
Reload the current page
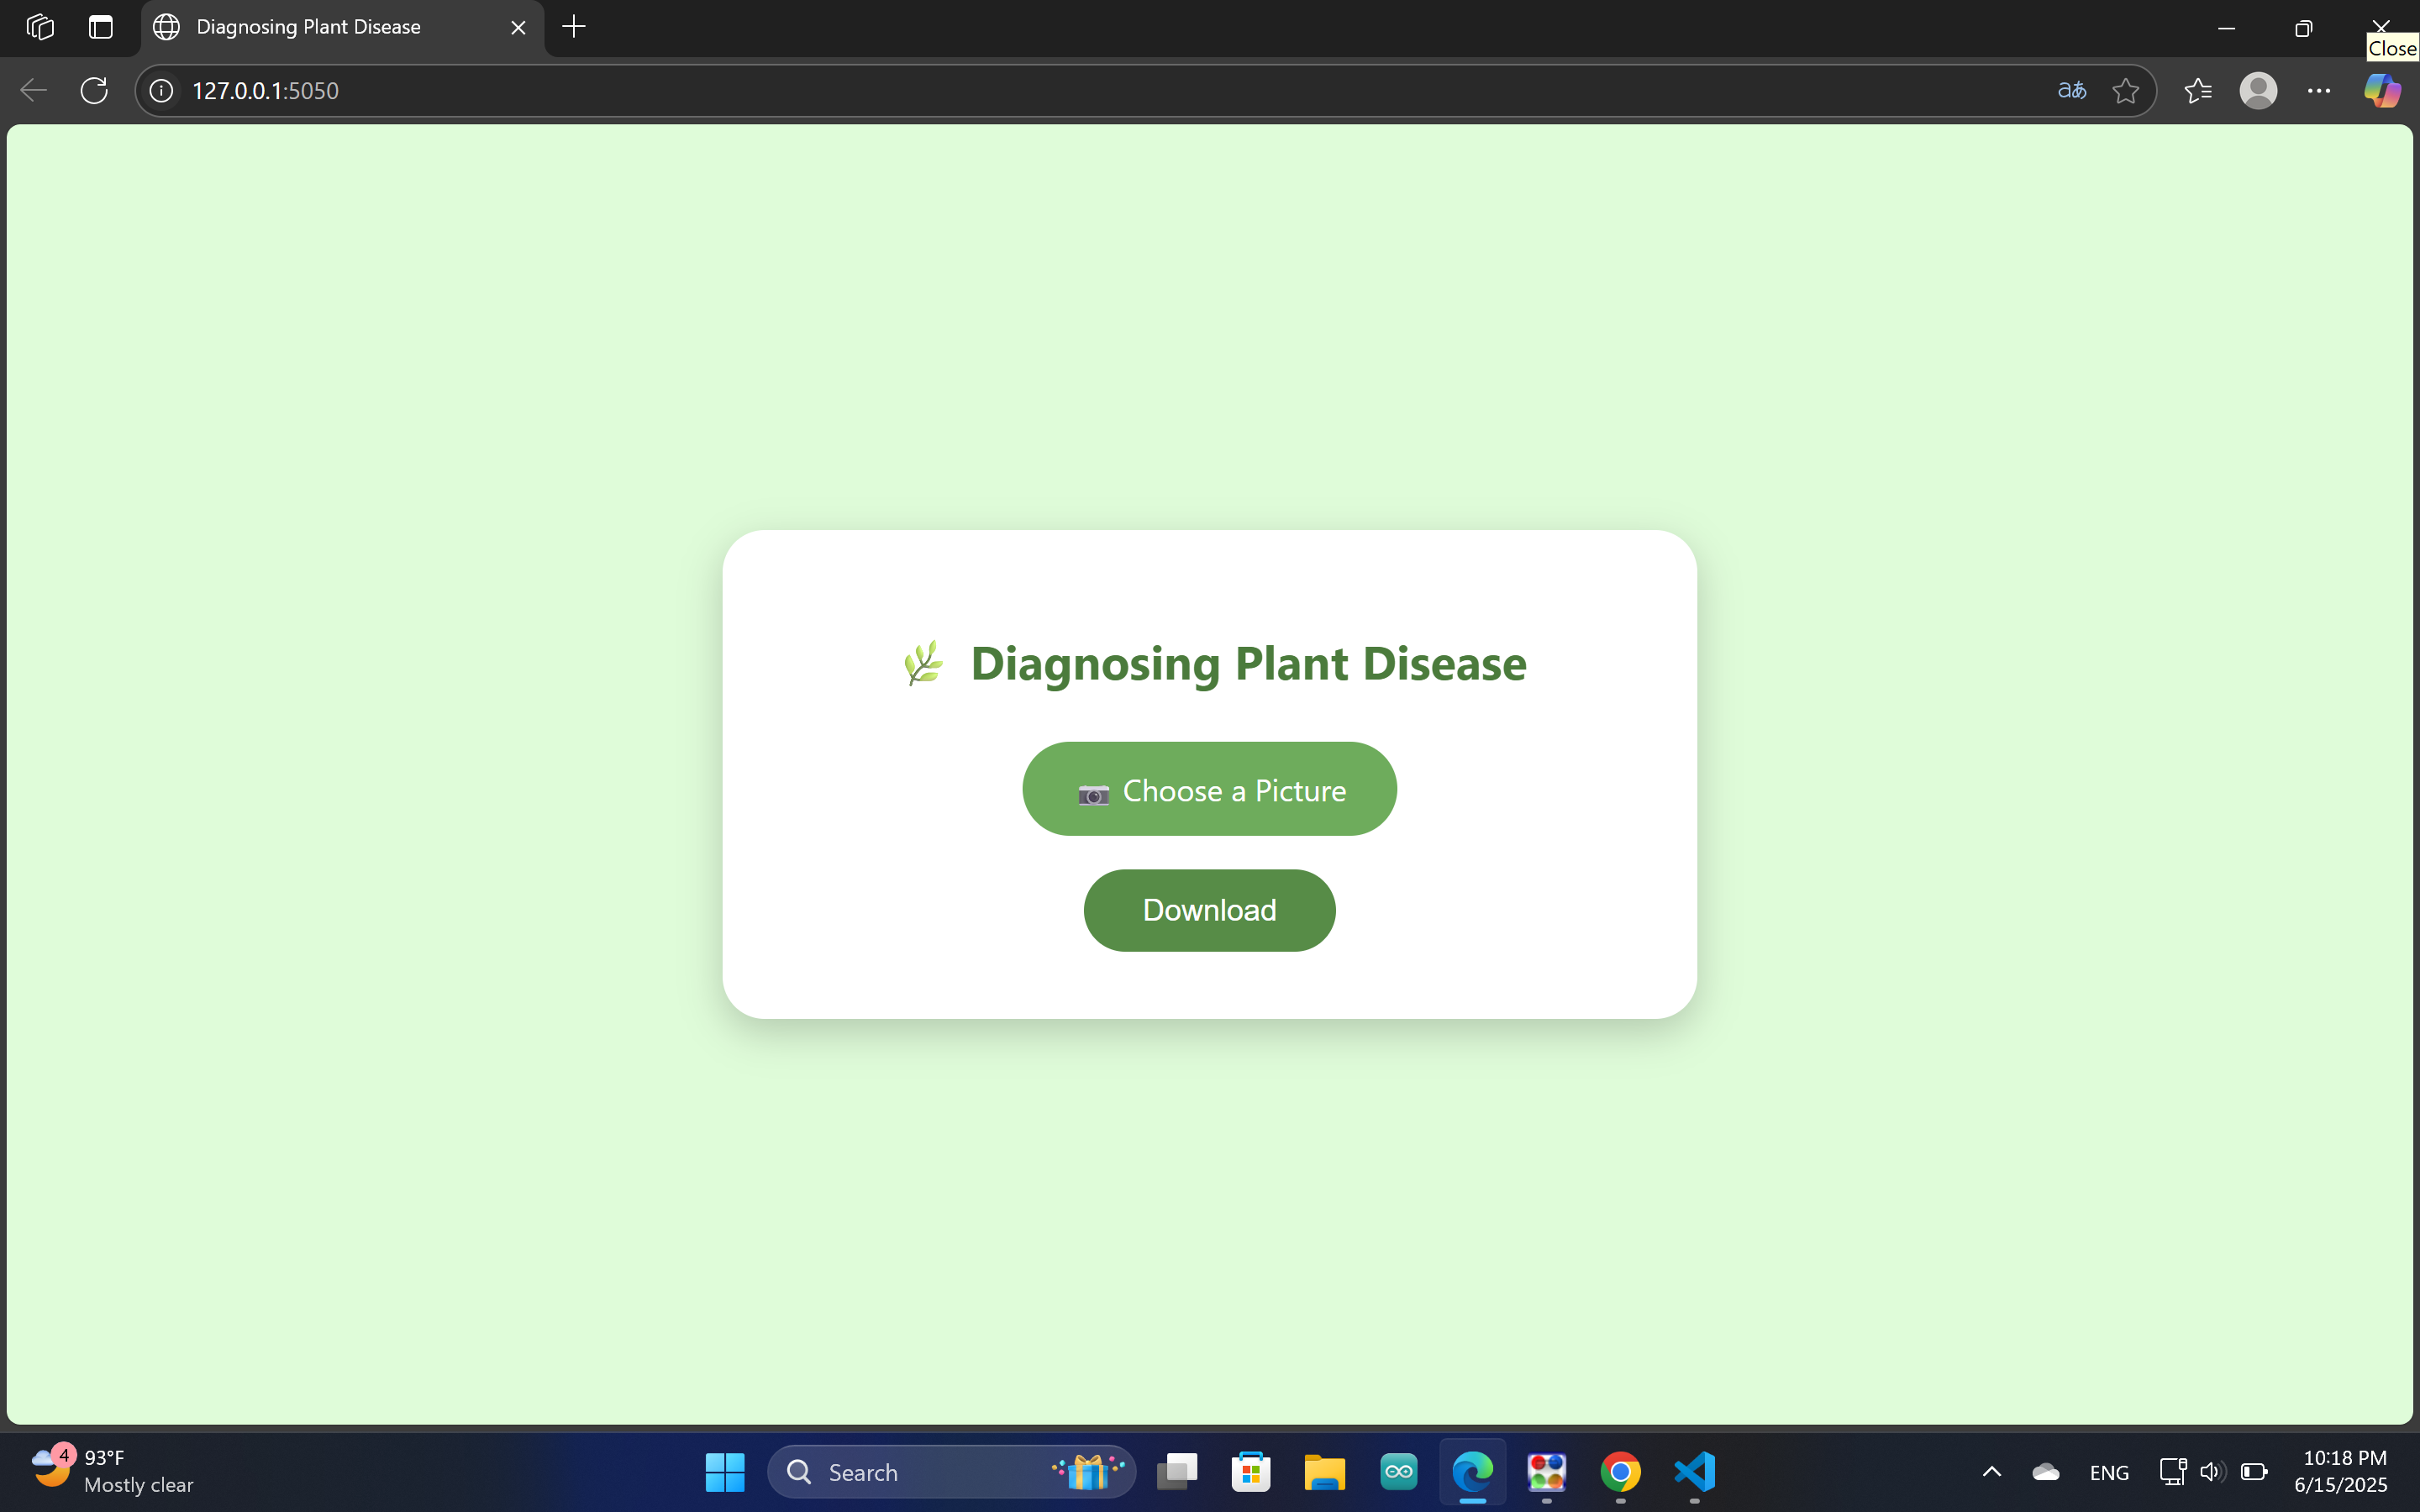click(x=93, y=90)
